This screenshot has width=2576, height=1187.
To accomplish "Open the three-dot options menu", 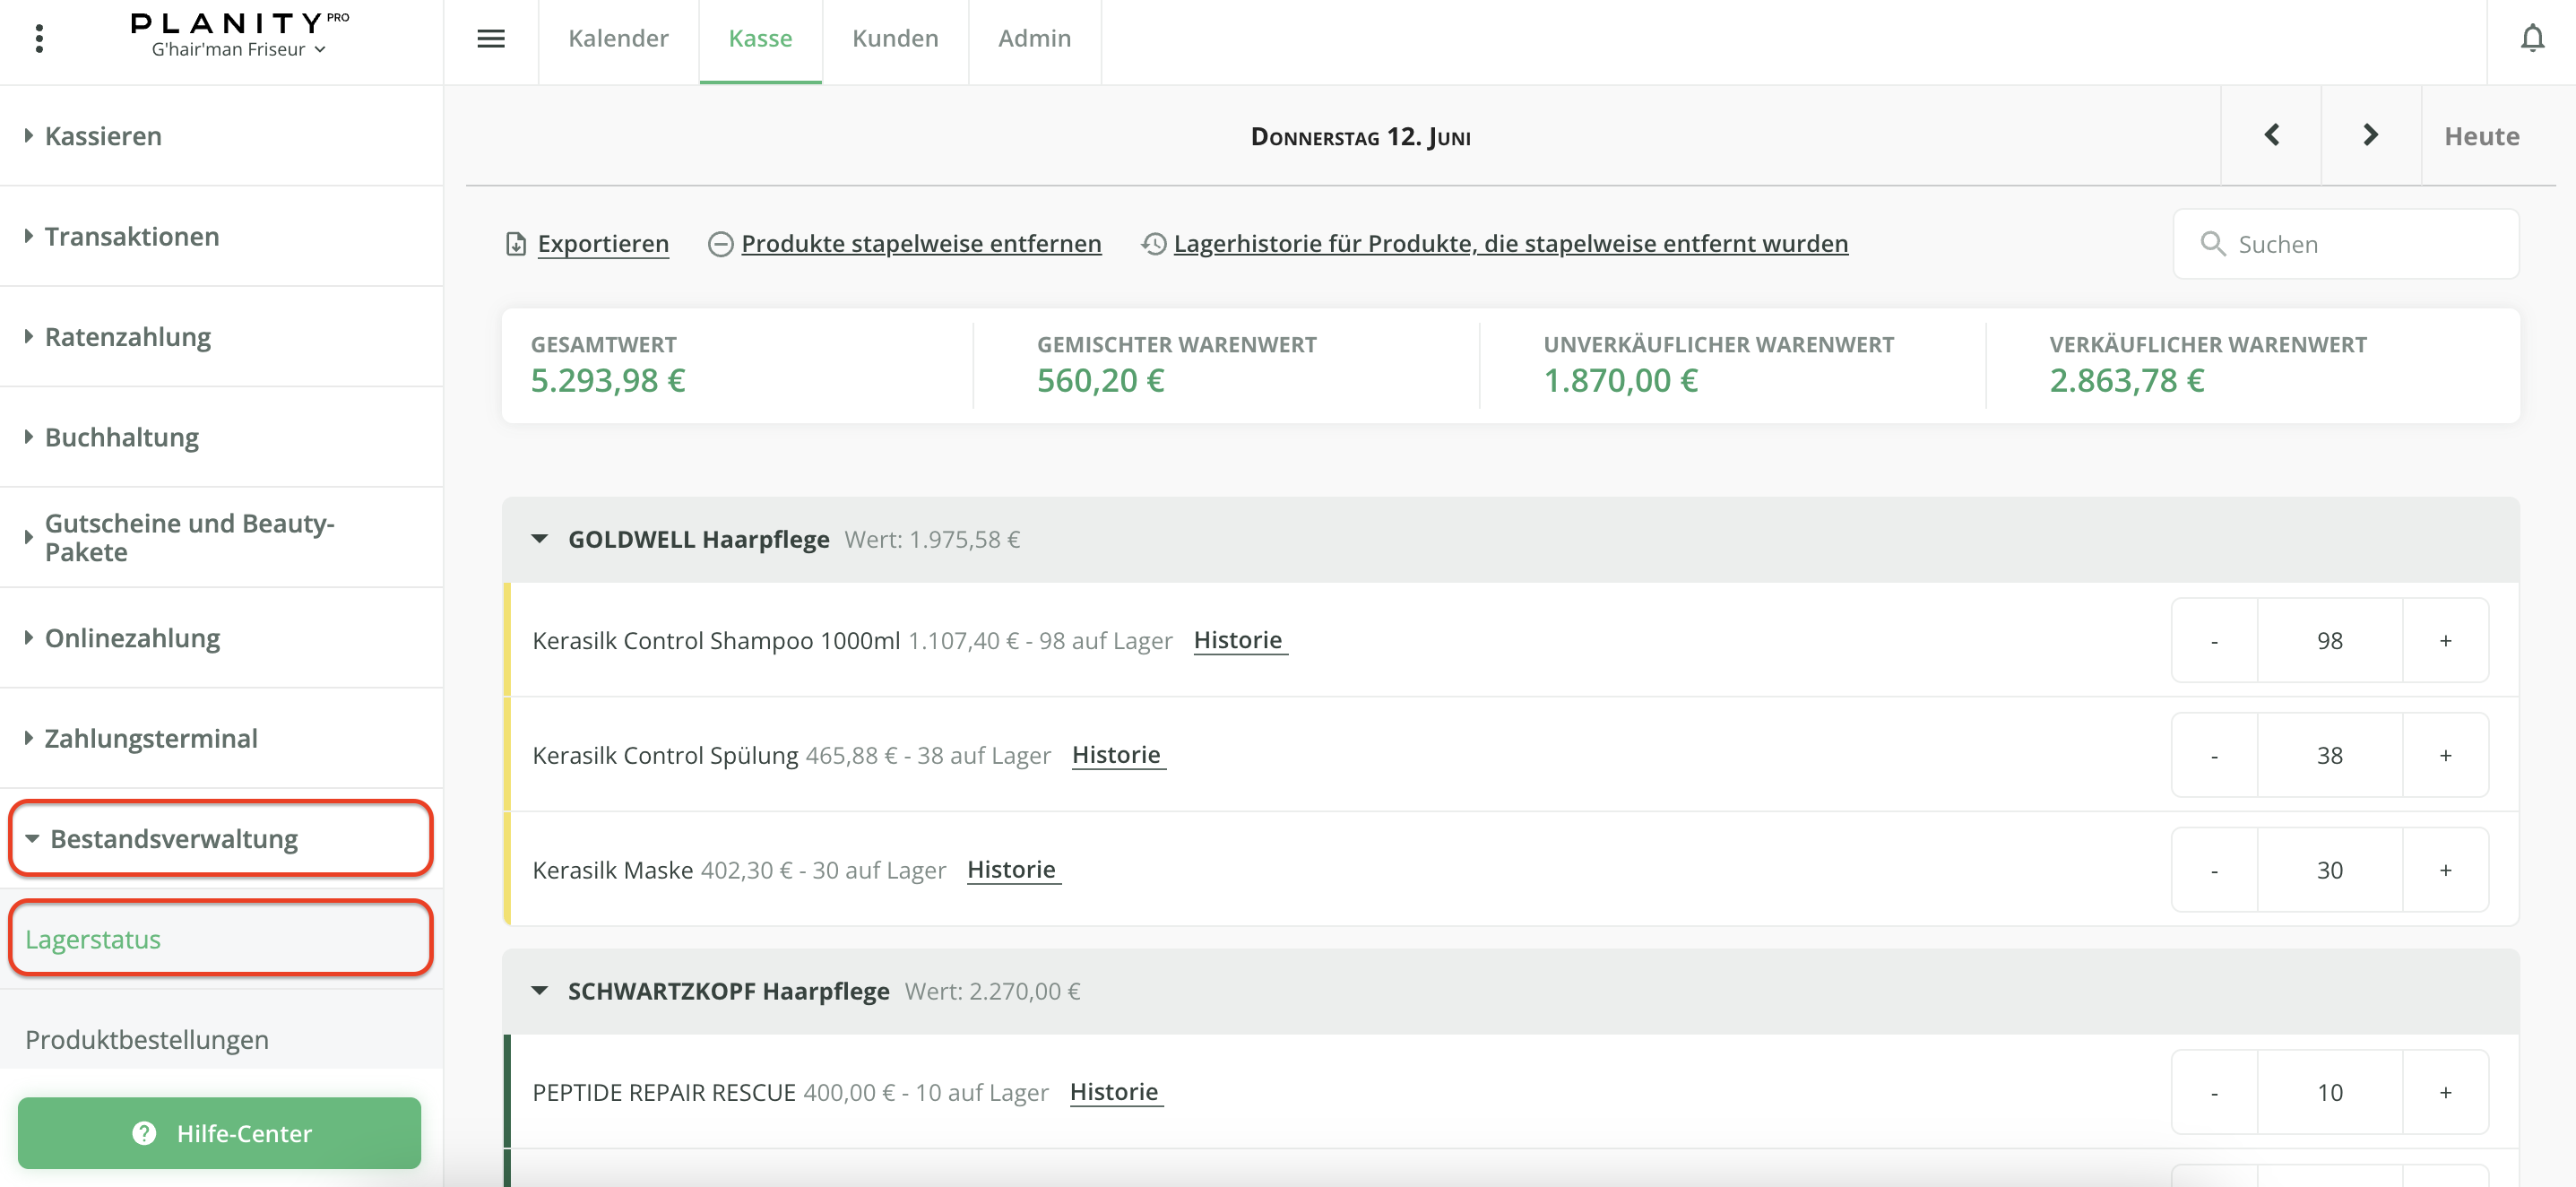I will click(x=39, y=38).
